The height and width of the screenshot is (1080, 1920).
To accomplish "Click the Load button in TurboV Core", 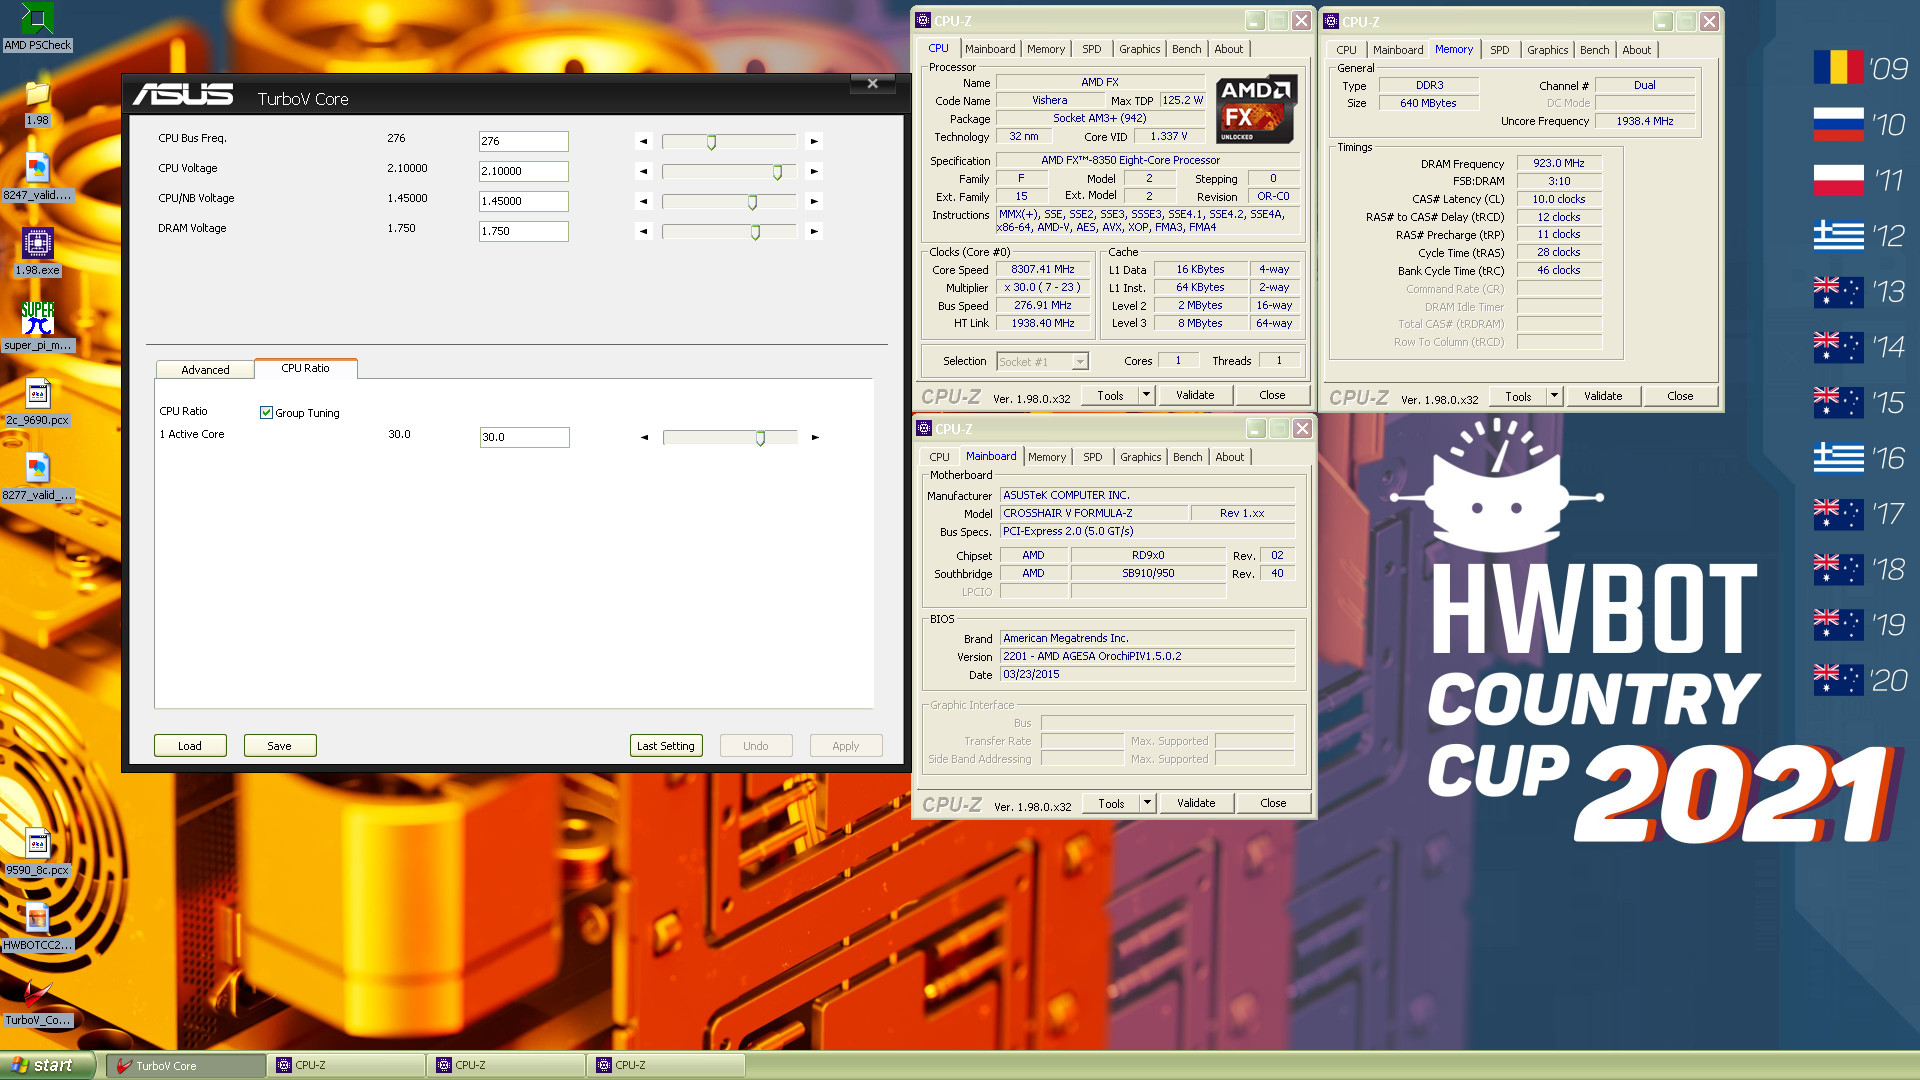I will click(x=190, y=746).
